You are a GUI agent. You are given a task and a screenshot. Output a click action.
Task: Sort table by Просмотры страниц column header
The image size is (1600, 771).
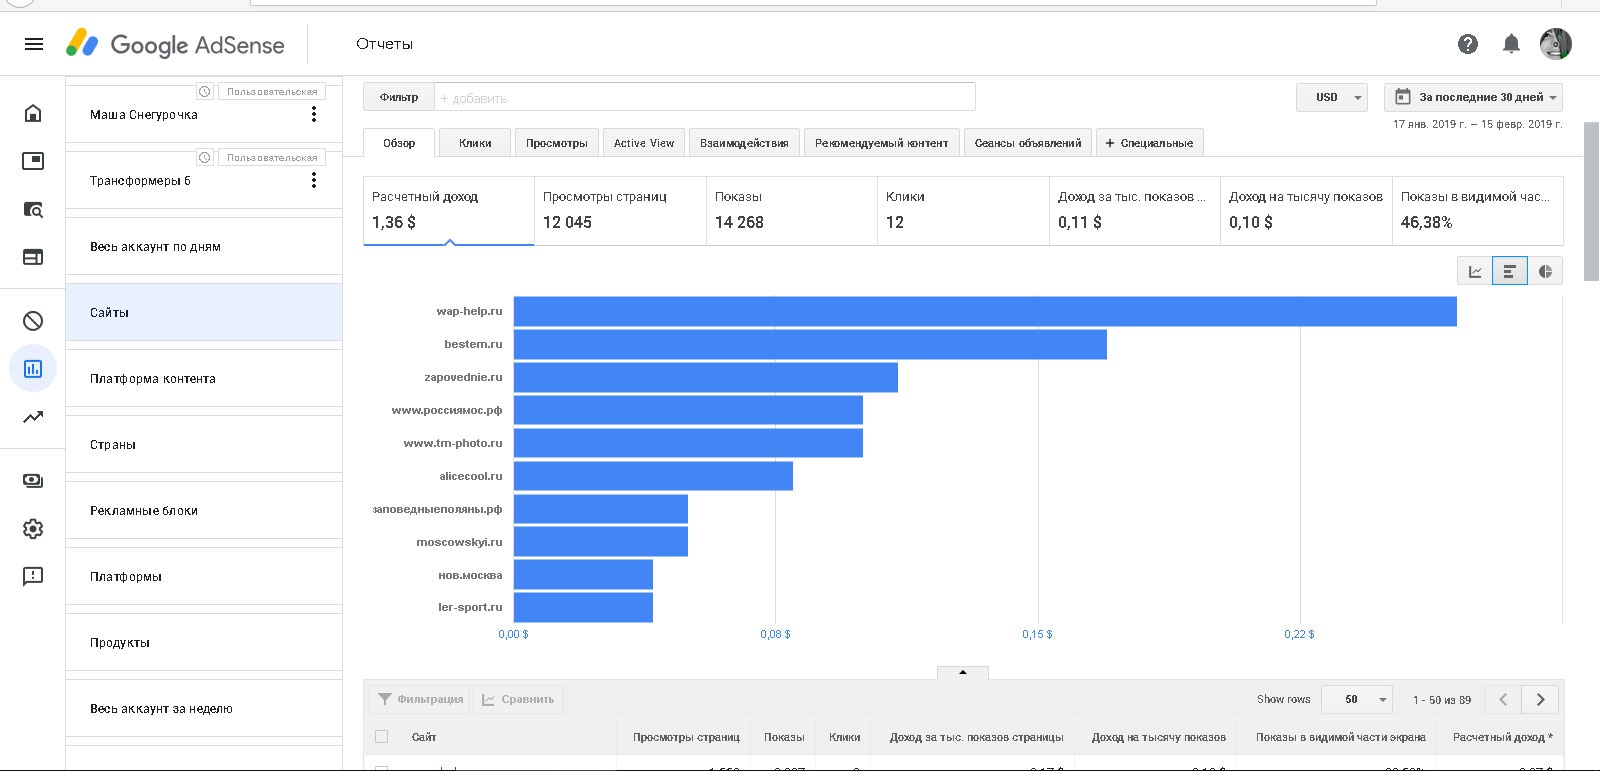pos(686,737)
